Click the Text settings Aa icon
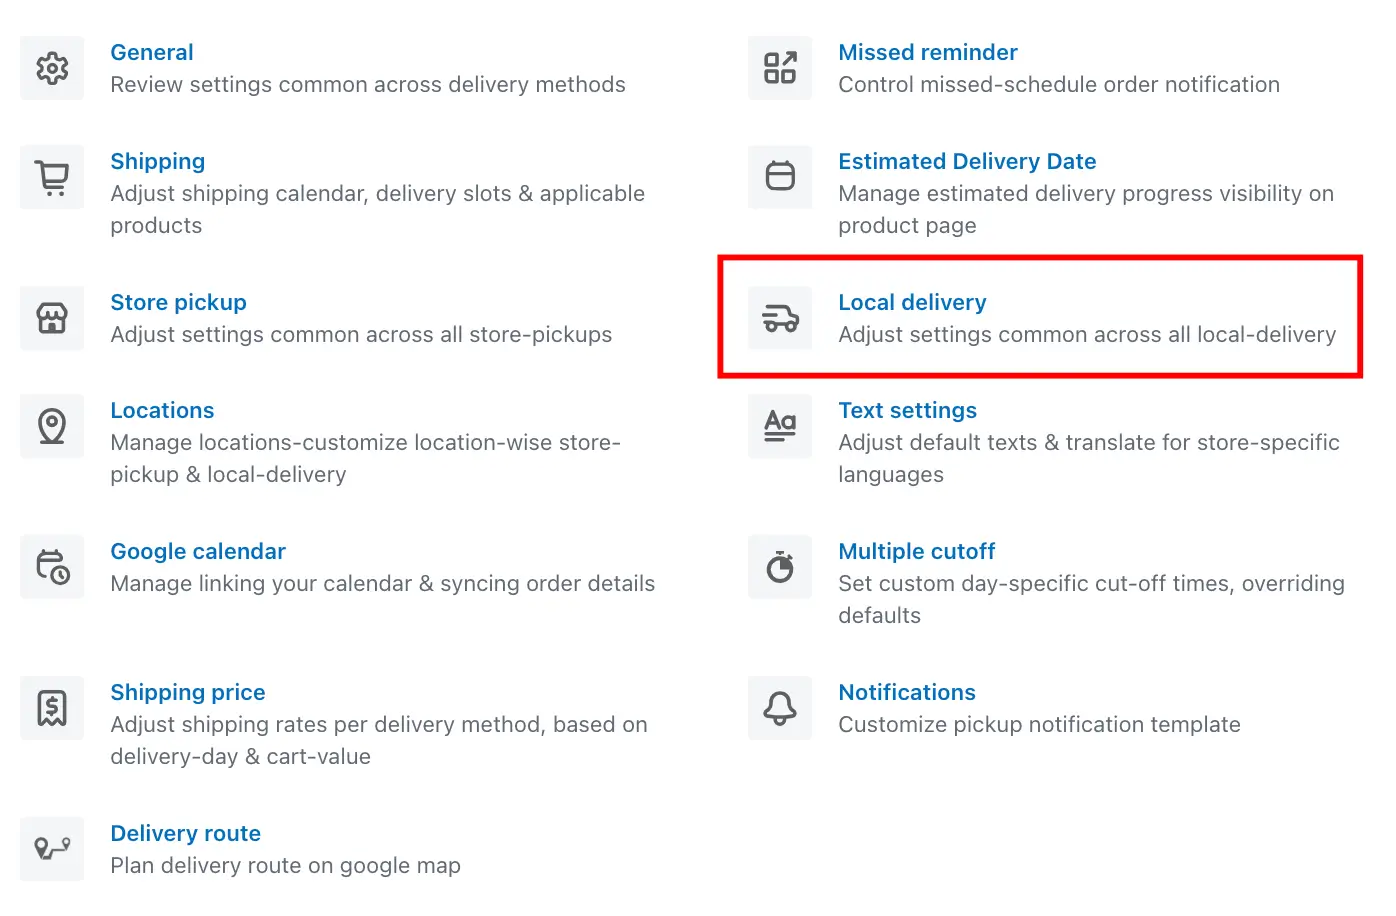Screen dimensions: 1396x916 [780, 426]
